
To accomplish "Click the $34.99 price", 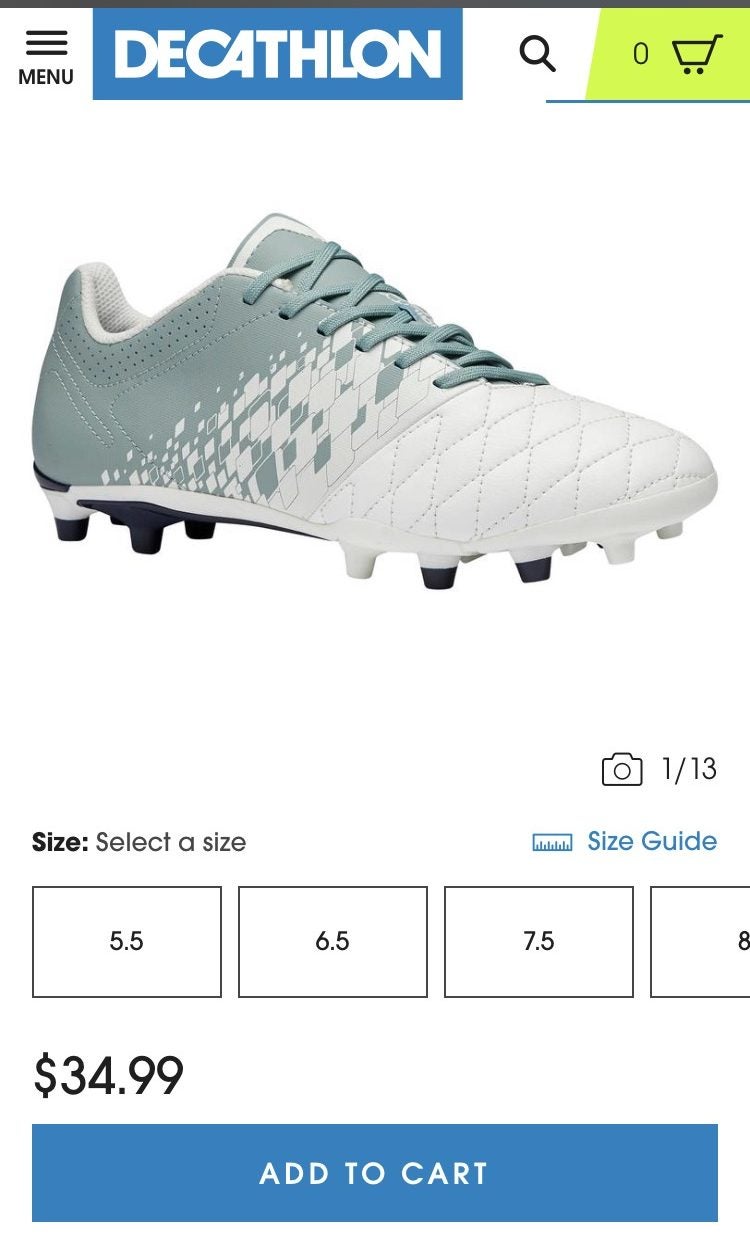I will [109, 1076].
